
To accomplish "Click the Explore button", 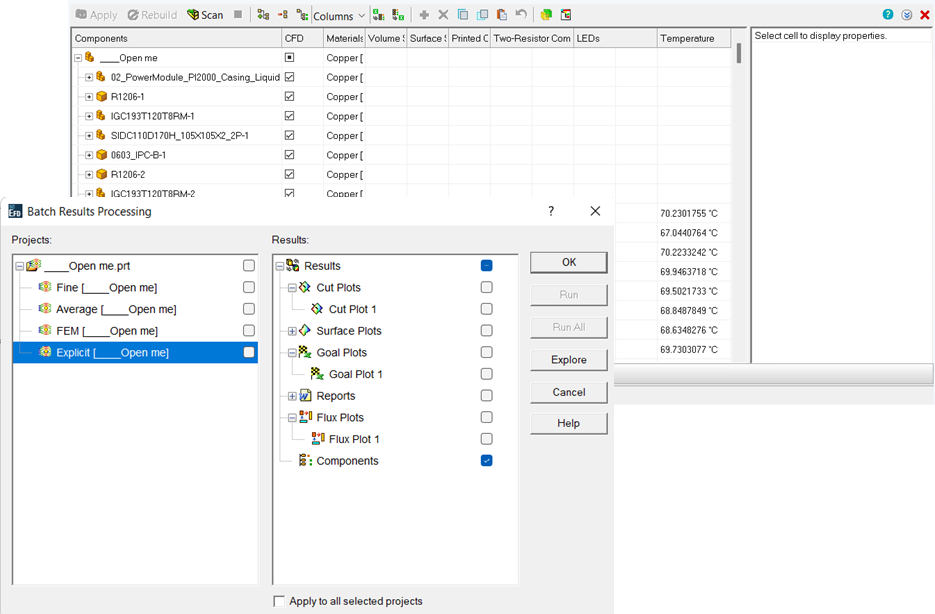I will coord(569,359).
